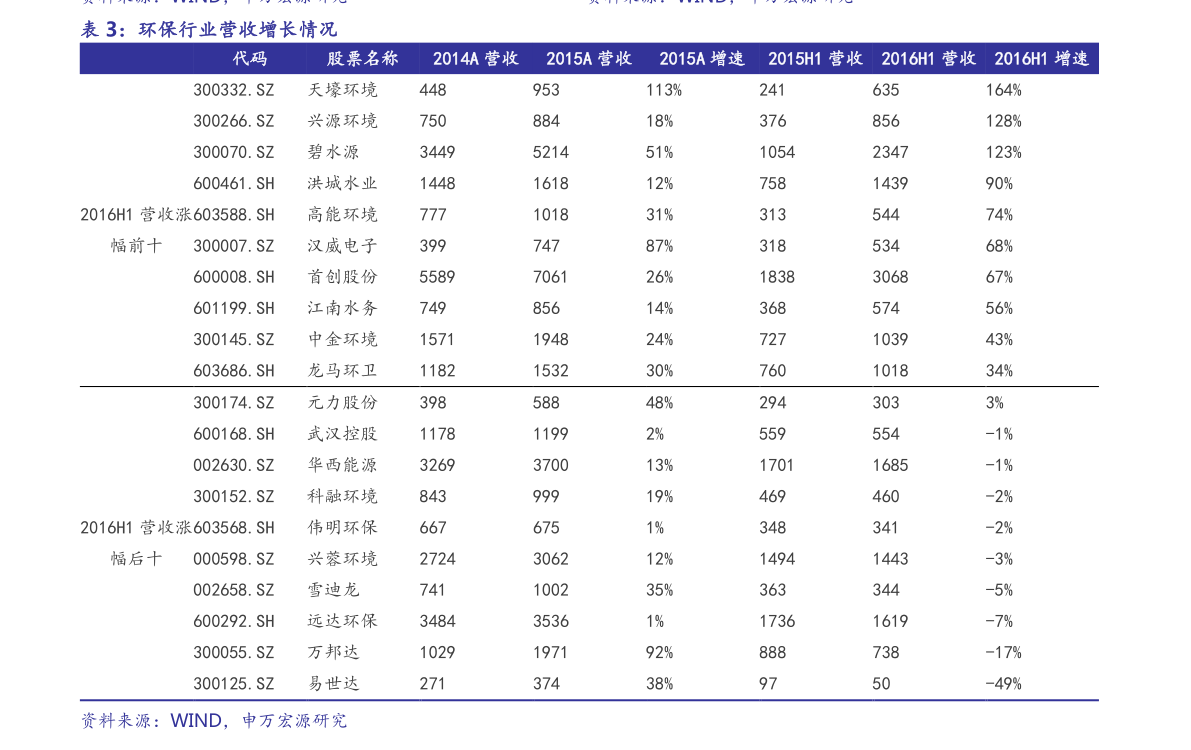Click the -49% growth value

tap(1003, 684)
